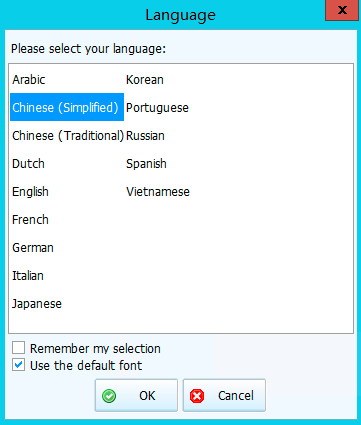The height and width of the screenshot is (425, 361).
Task: Confirm the language with the OK button
Action: (136, 396)
